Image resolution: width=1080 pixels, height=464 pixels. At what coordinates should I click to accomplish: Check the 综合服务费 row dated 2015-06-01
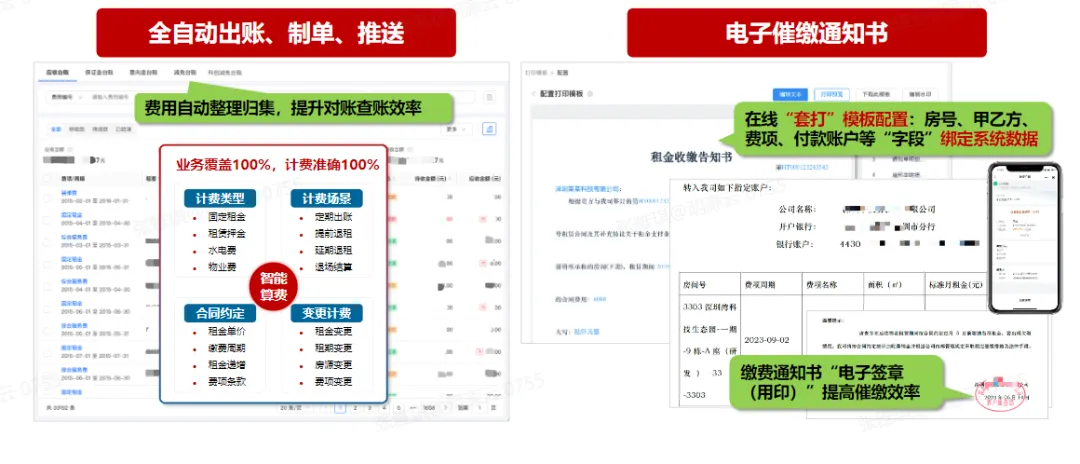point(48,373)
